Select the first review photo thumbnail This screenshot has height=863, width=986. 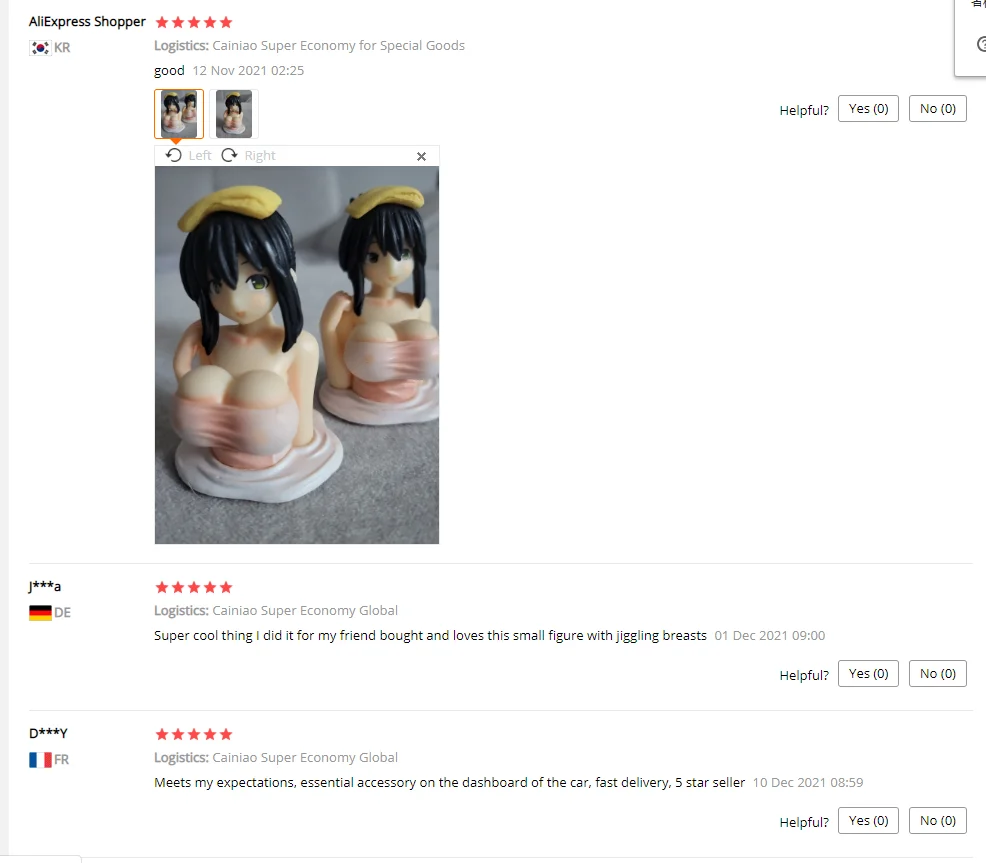pyautogui.click(x=179, y=114)
